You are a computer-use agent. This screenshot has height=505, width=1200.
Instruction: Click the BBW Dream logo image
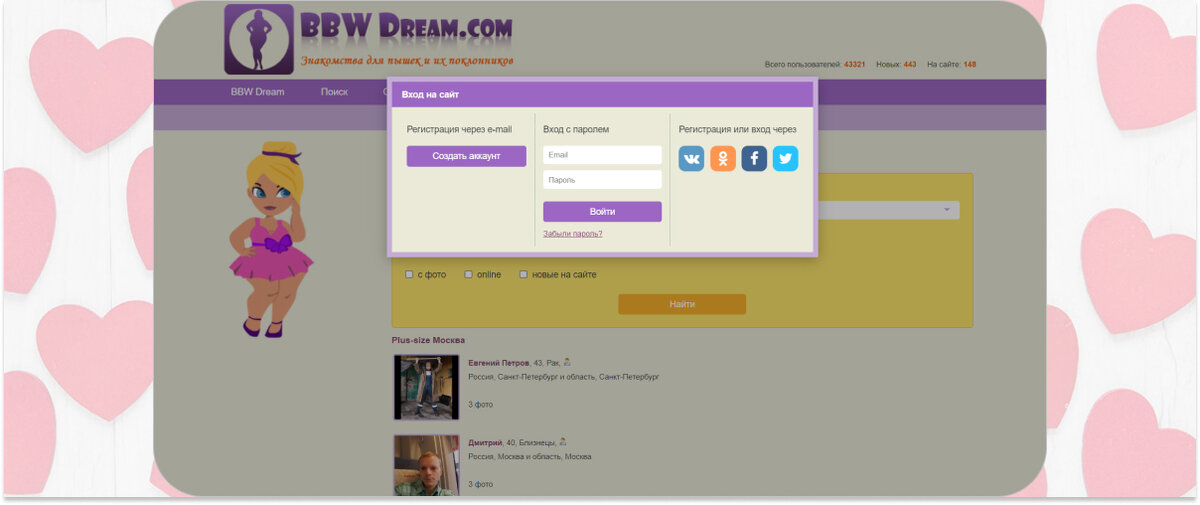pos(259,39)
